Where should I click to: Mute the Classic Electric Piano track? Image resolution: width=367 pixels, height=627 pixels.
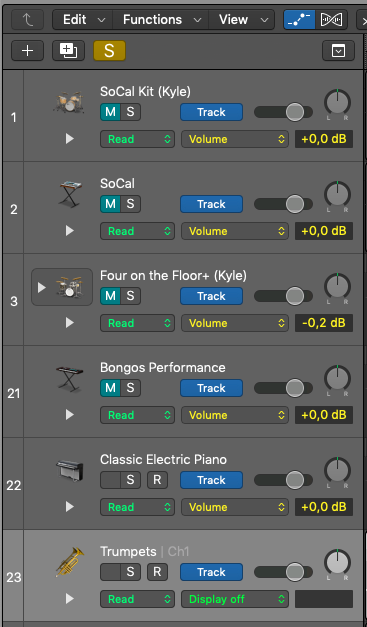[110, 480]
